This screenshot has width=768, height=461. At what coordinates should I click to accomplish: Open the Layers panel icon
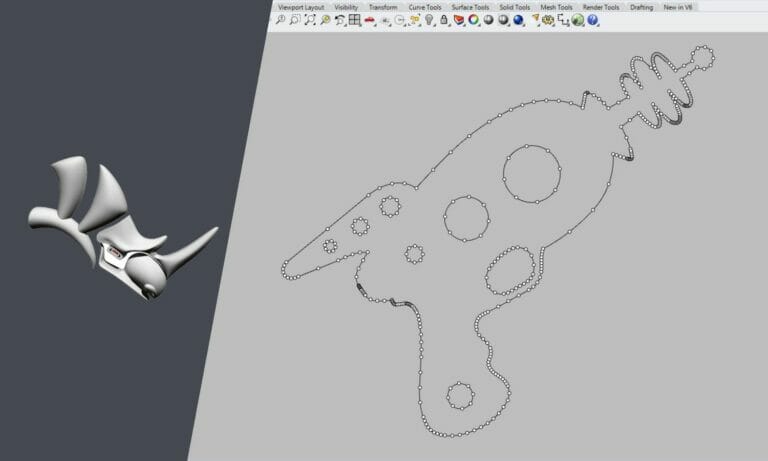pyautogui.click(x=458, y=19)
